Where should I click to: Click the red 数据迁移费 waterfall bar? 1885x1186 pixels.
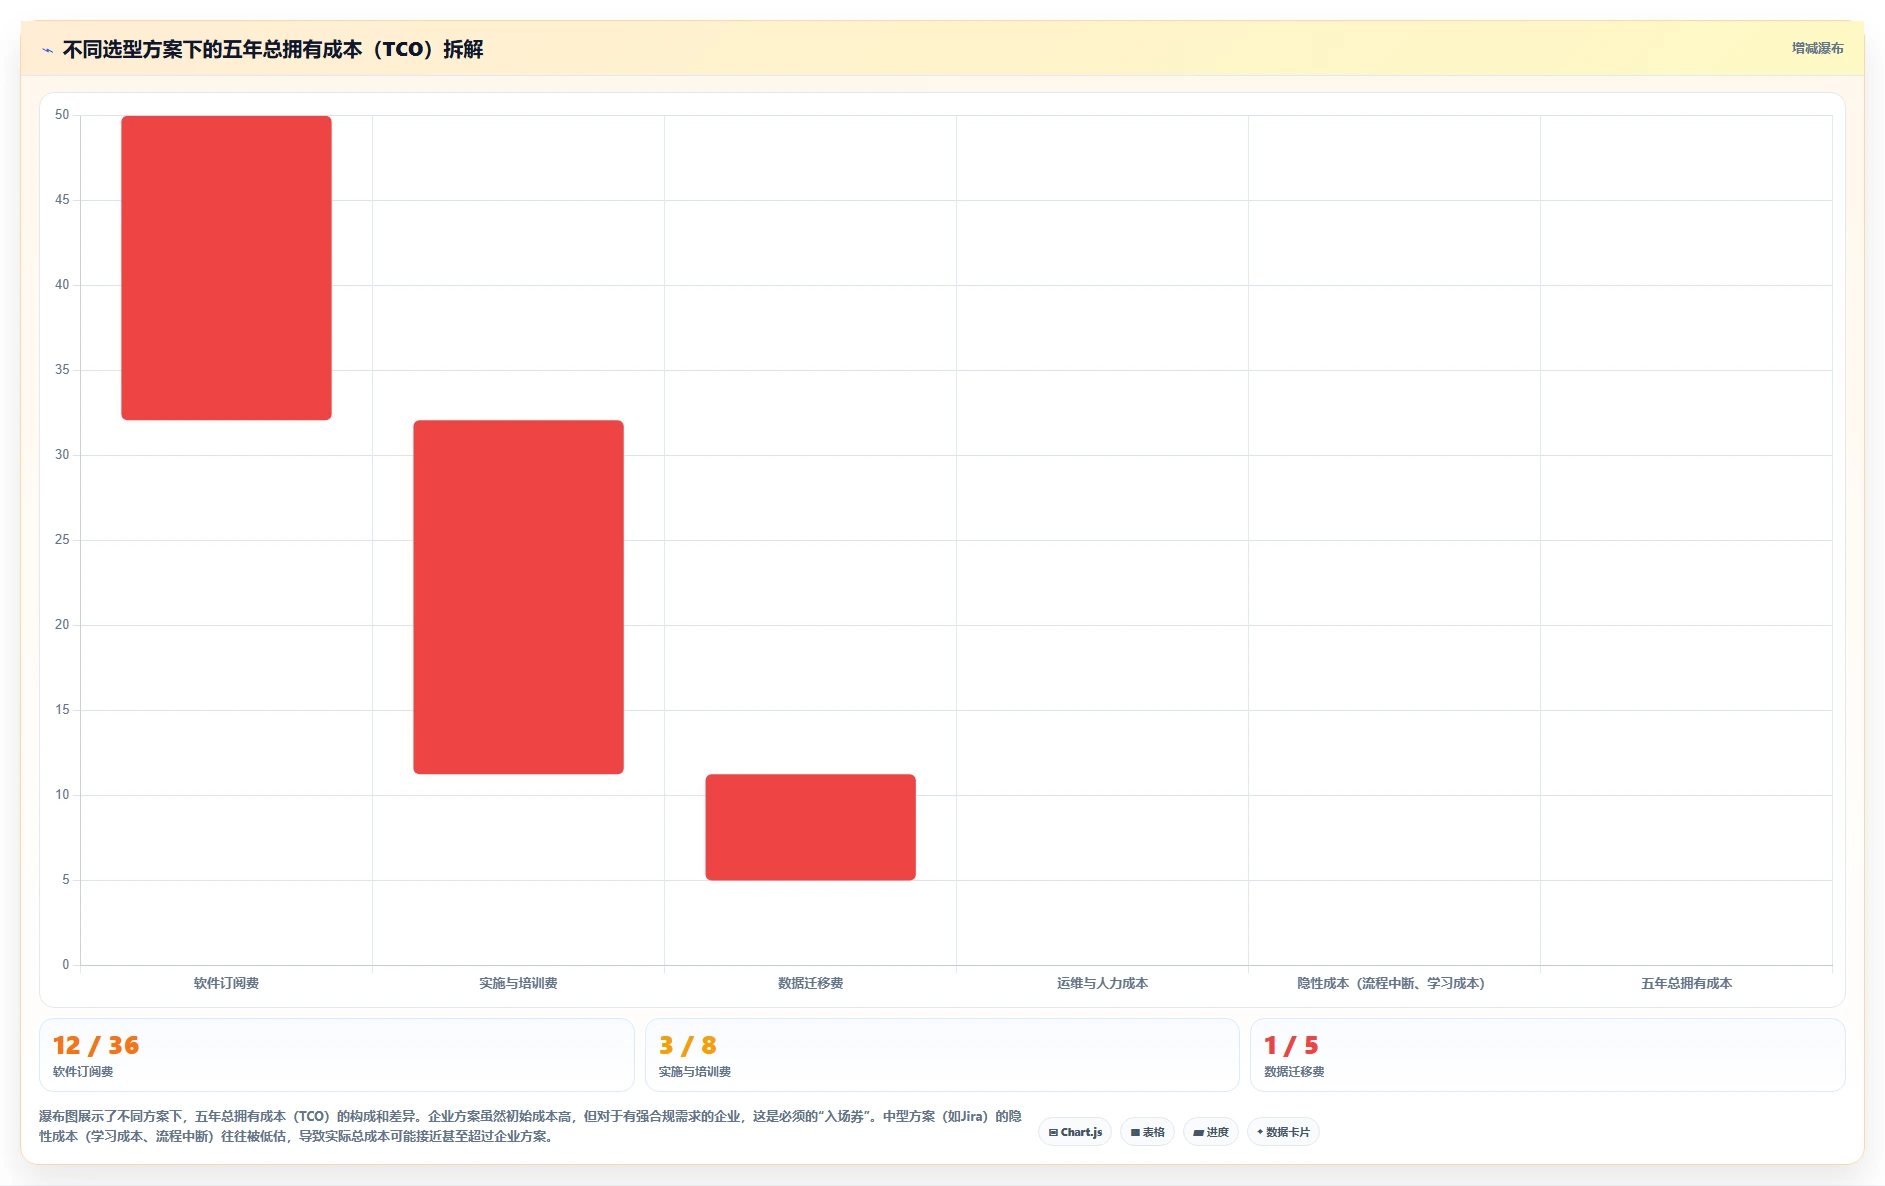(x=810, y=827)
